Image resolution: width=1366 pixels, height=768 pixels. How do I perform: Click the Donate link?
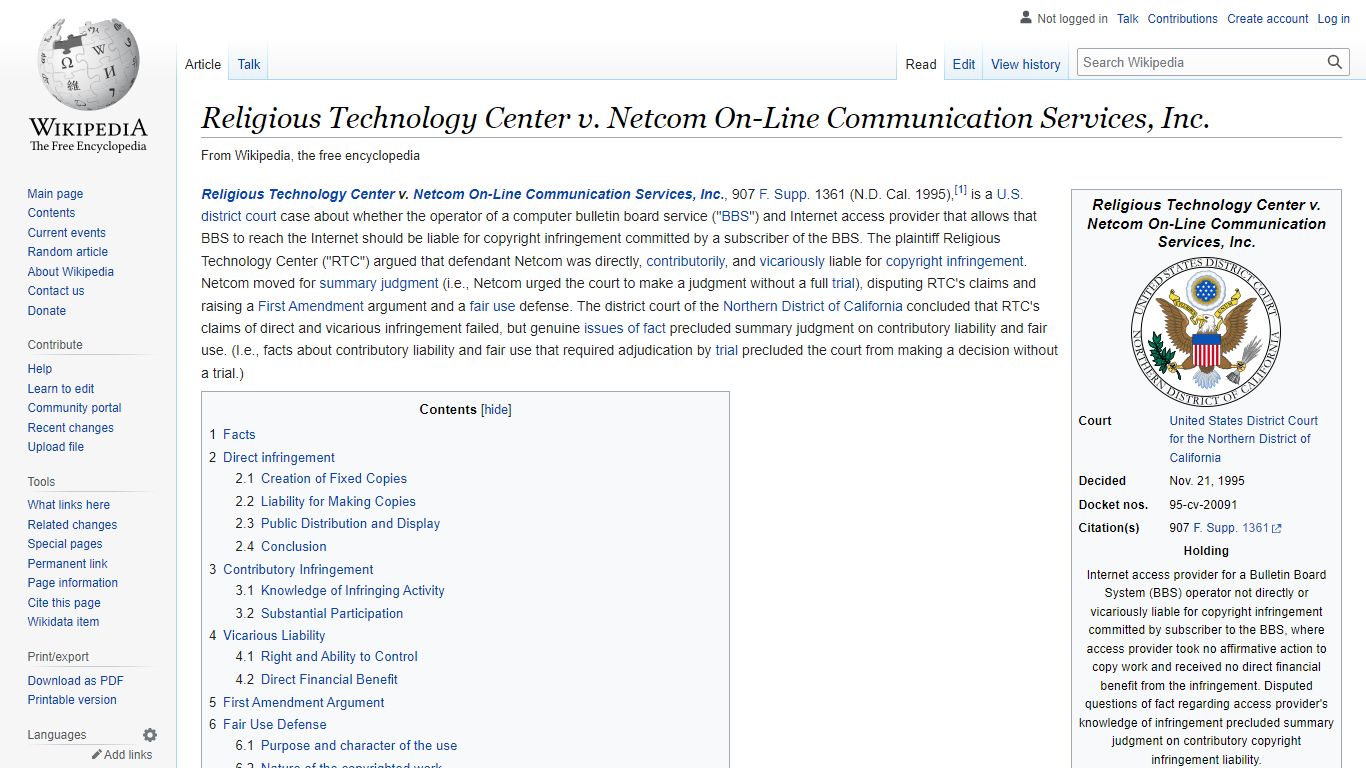point(46,311)
